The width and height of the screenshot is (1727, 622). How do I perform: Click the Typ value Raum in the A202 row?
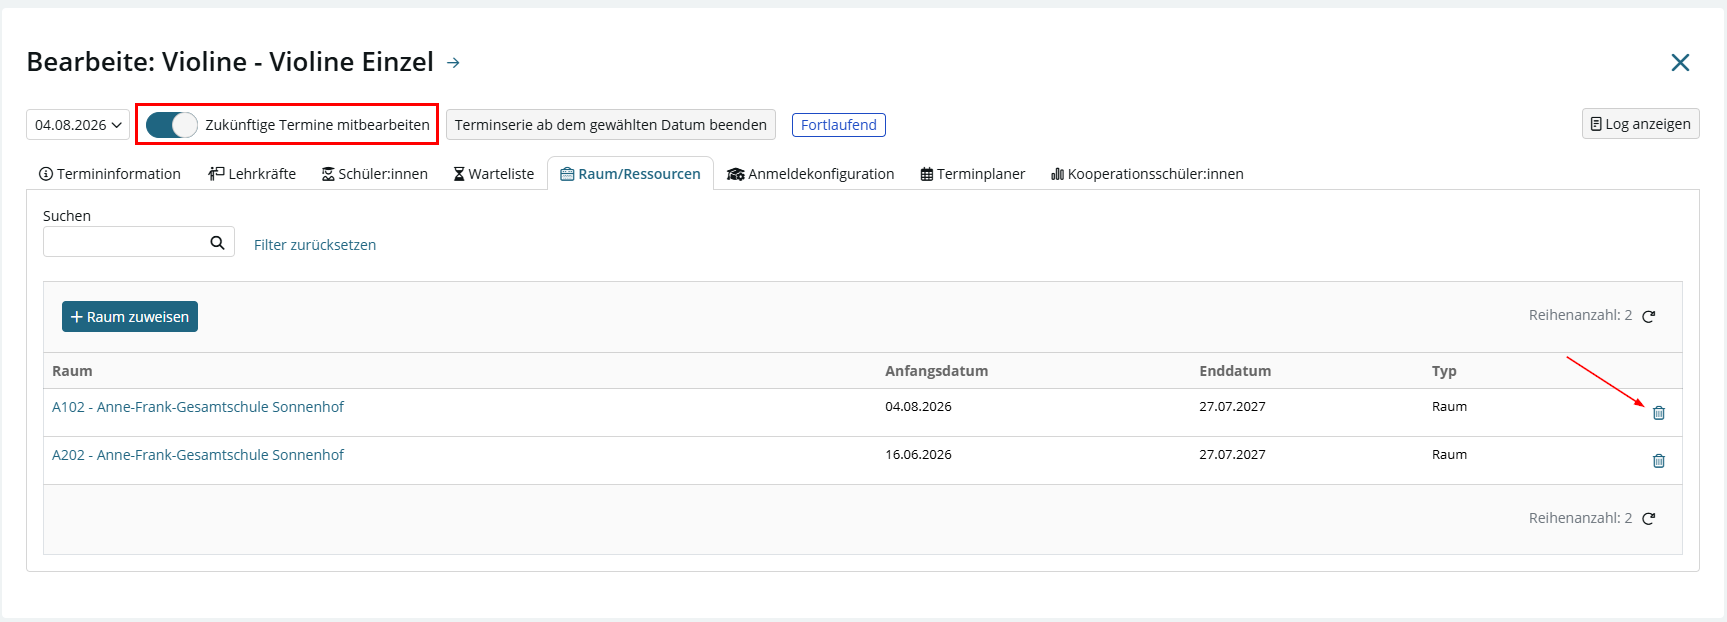[x=1449, y=455]
